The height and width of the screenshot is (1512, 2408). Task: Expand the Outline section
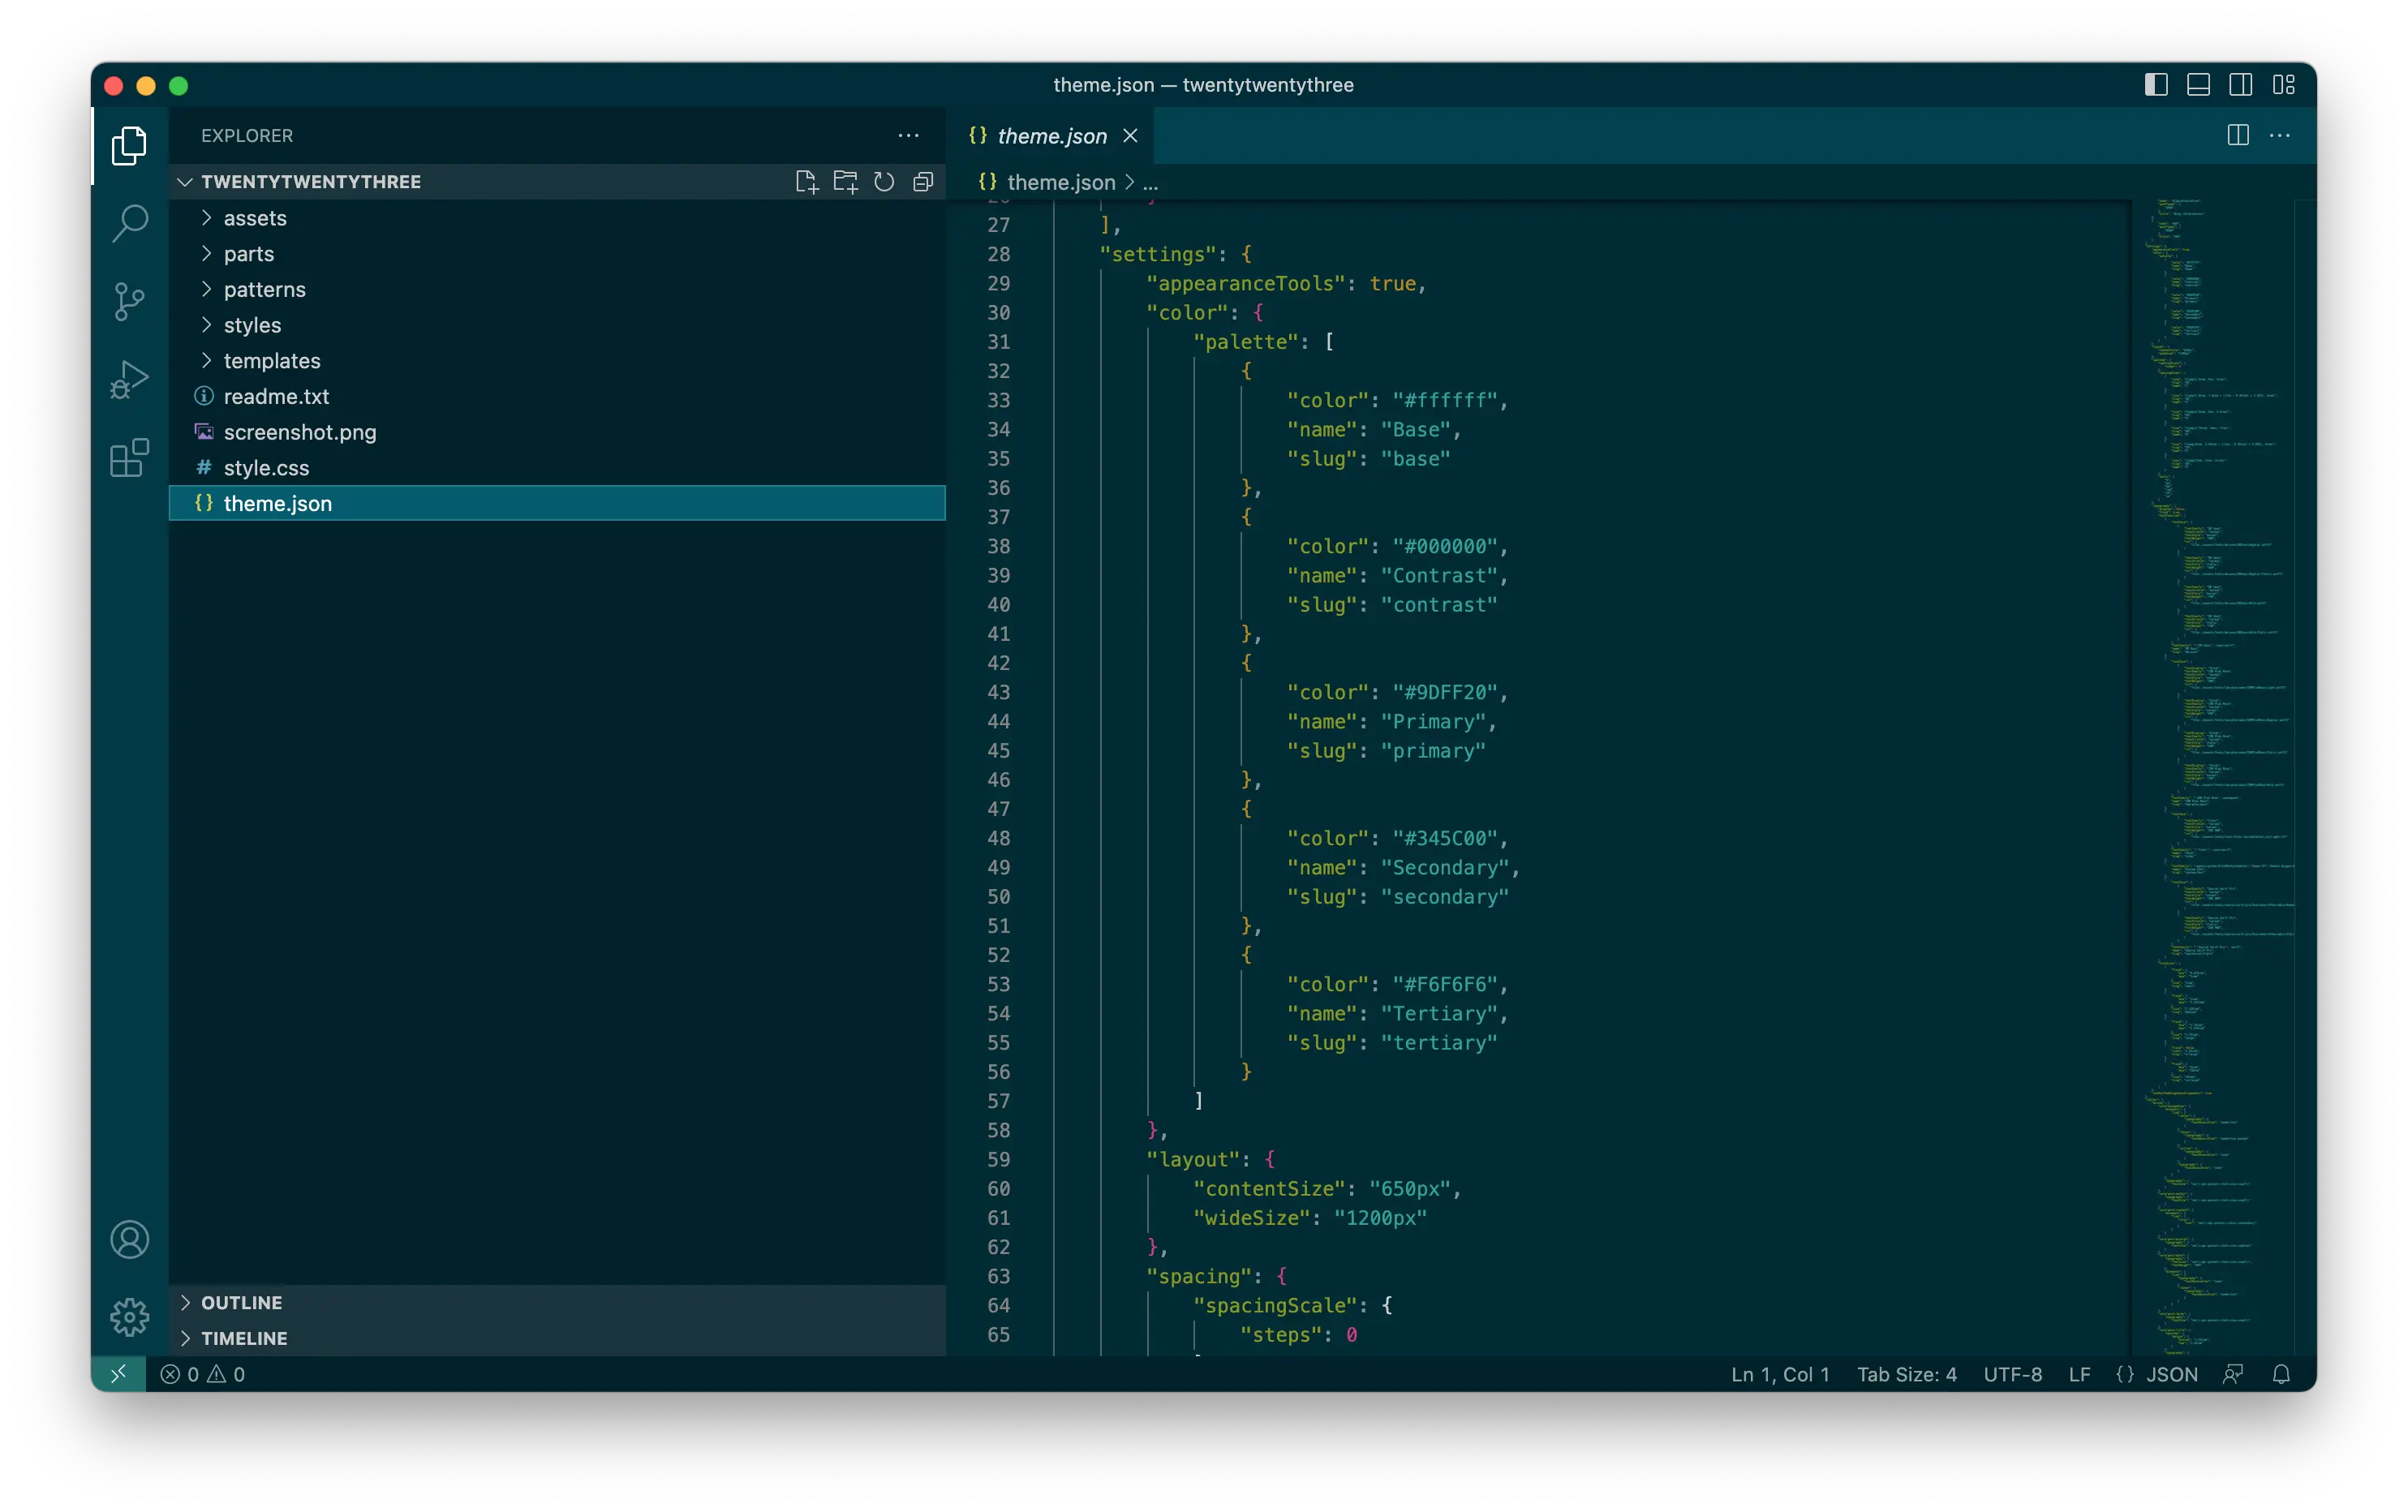tap(557, 1303)
